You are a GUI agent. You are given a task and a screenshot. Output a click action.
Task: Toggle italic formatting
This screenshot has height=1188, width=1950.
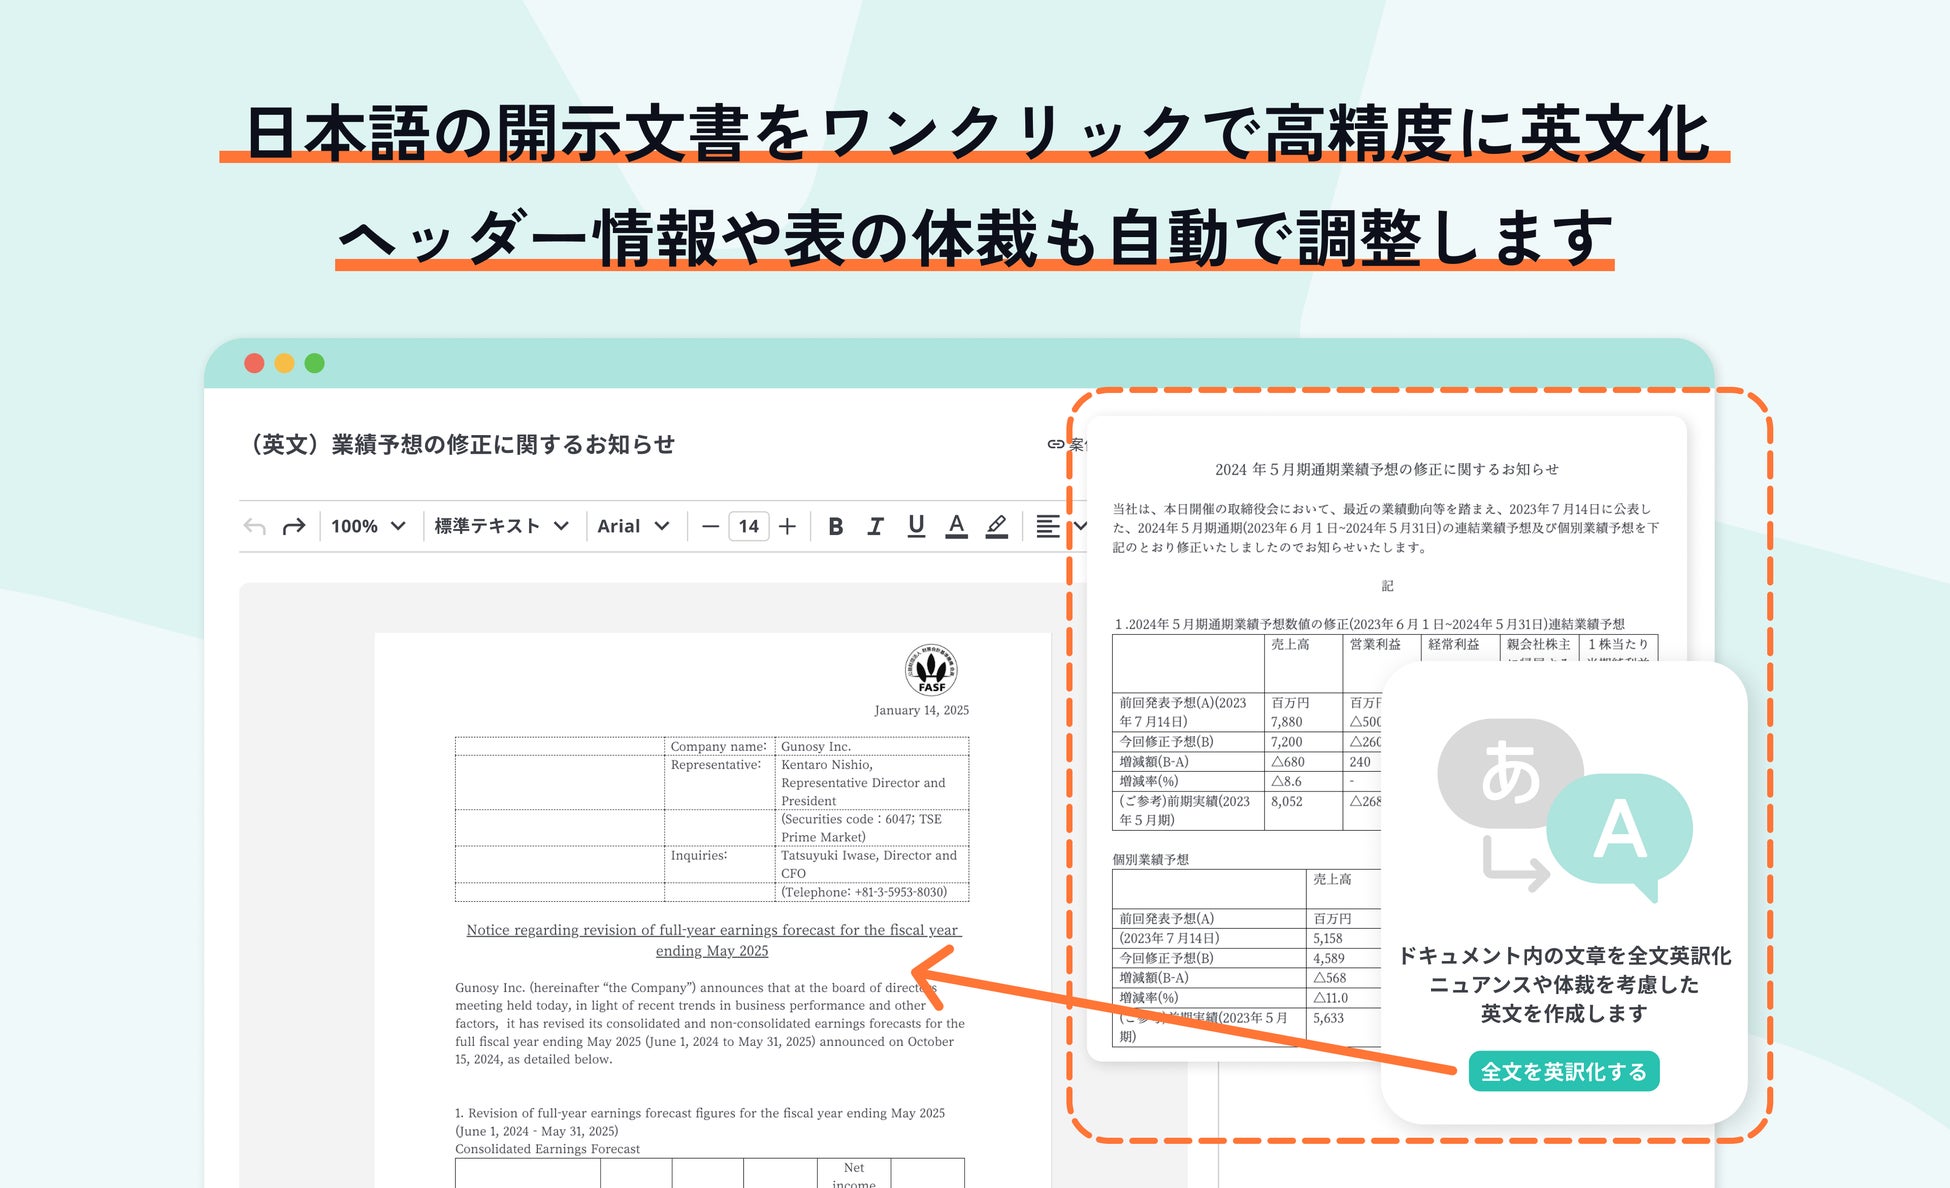pos(875,526)
